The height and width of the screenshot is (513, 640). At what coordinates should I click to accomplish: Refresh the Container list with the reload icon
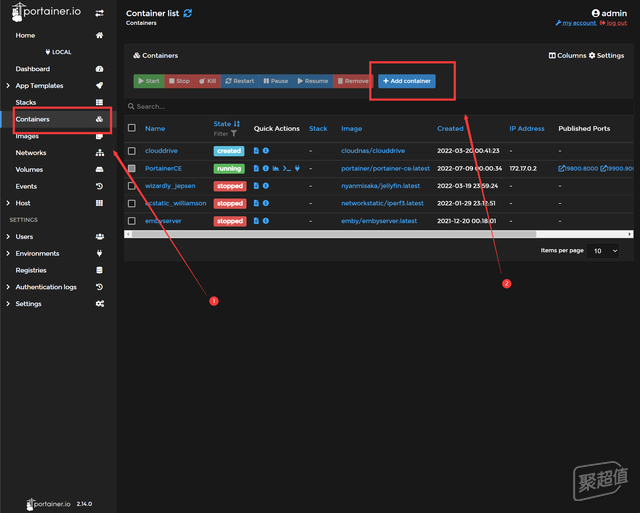(x=188, y=13)
